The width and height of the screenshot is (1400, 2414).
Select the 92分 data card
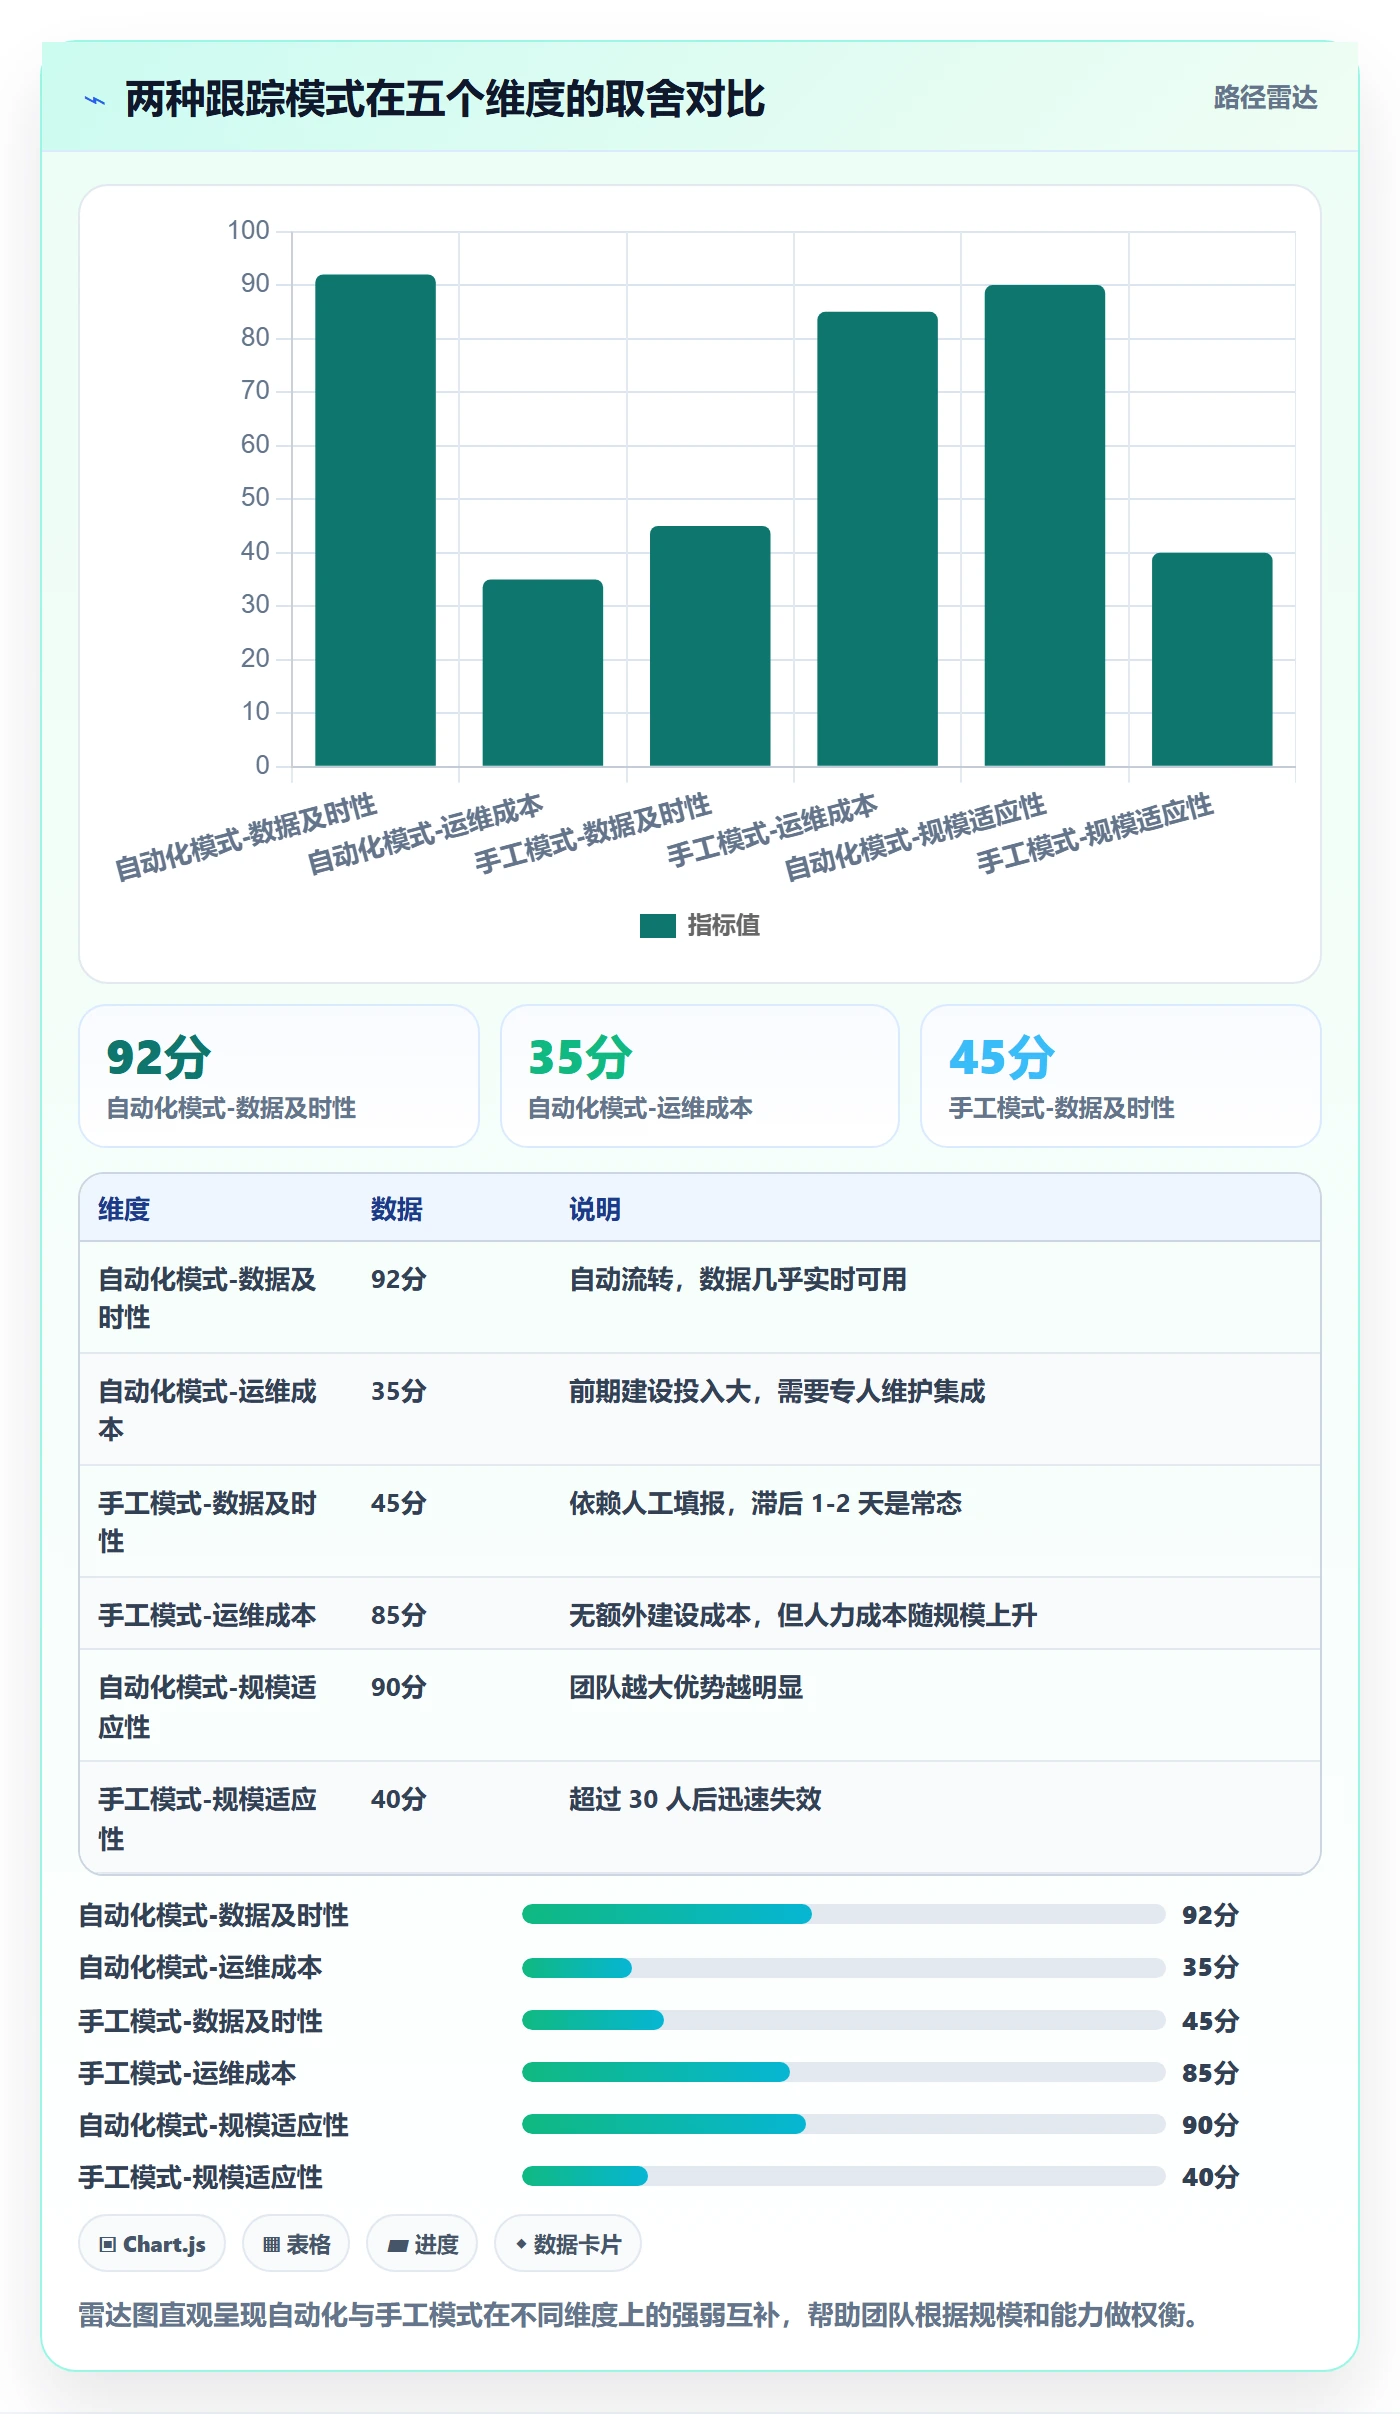click(x=279, y=1076)
